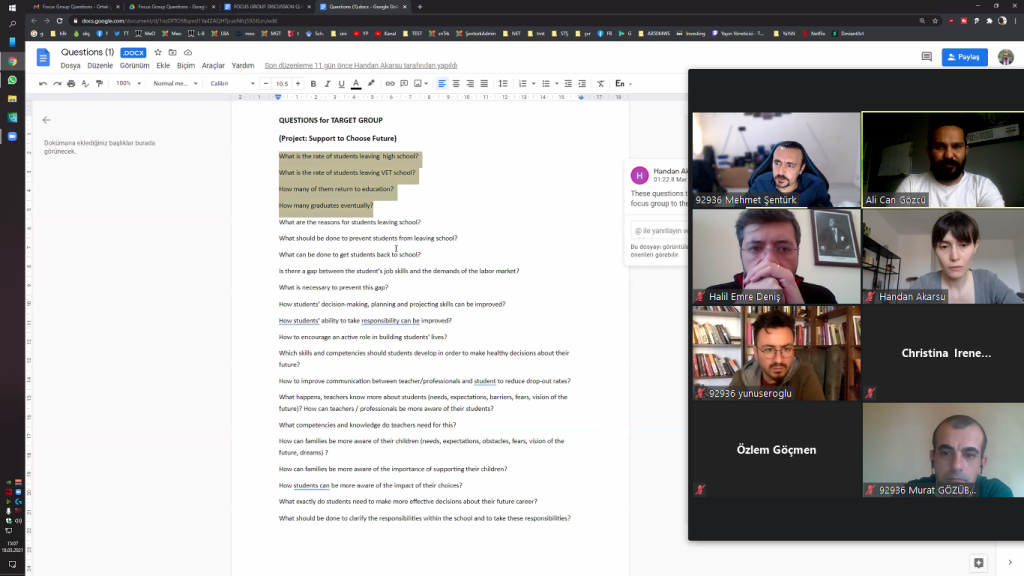Open the line spacing options

pos(503,84)
